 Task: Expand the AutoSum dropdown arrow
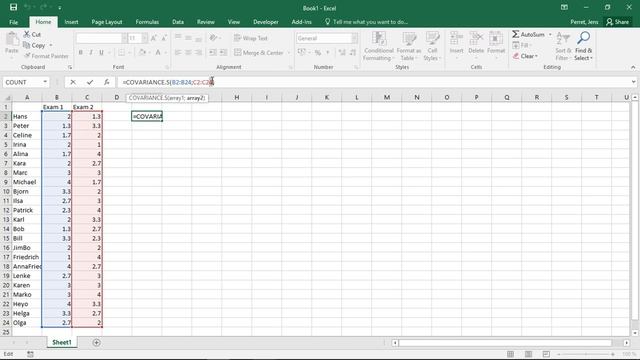click(550, 35)
